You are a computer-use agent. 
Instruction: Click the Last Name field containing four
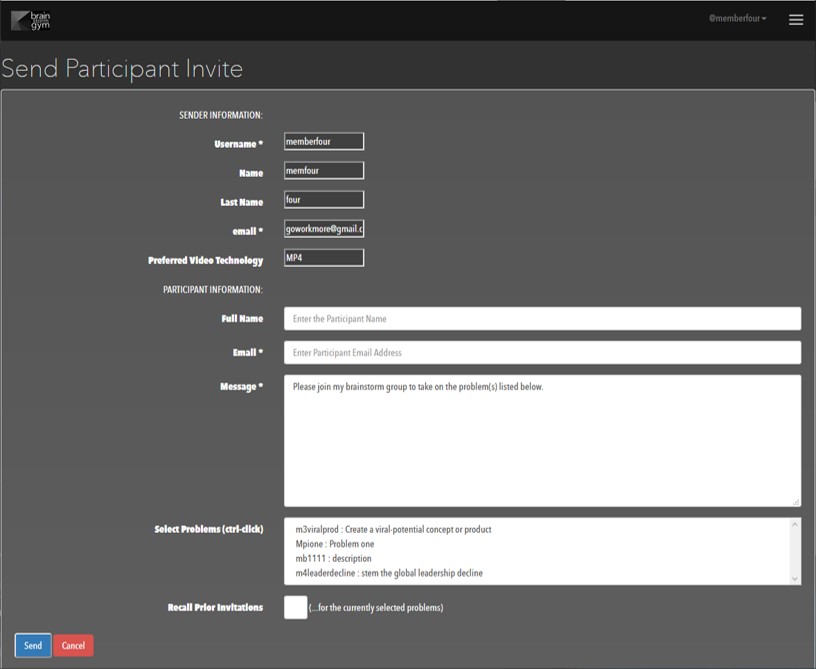[x=324, y=200]
